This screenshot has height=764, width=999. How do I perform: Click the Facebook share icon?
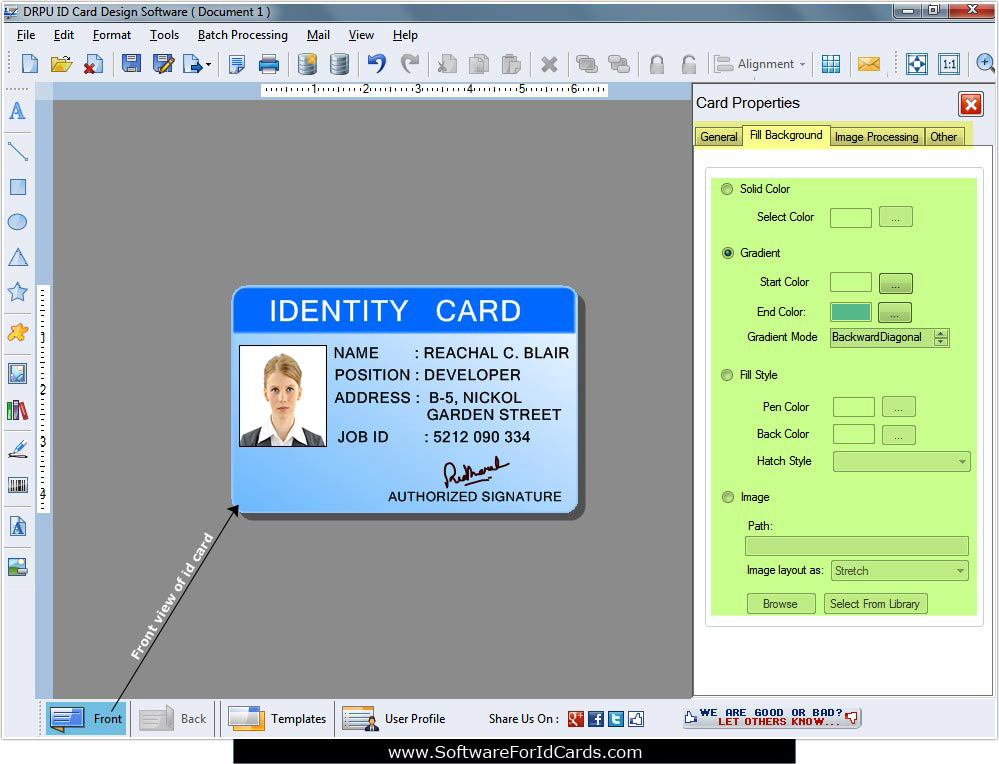point(596,719)
